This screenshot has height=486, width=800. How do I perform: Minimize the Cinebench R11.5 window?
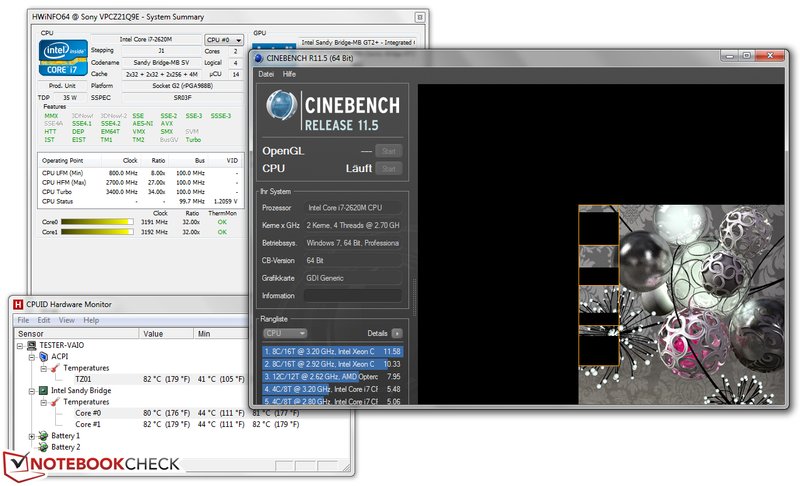click(730, 56)
